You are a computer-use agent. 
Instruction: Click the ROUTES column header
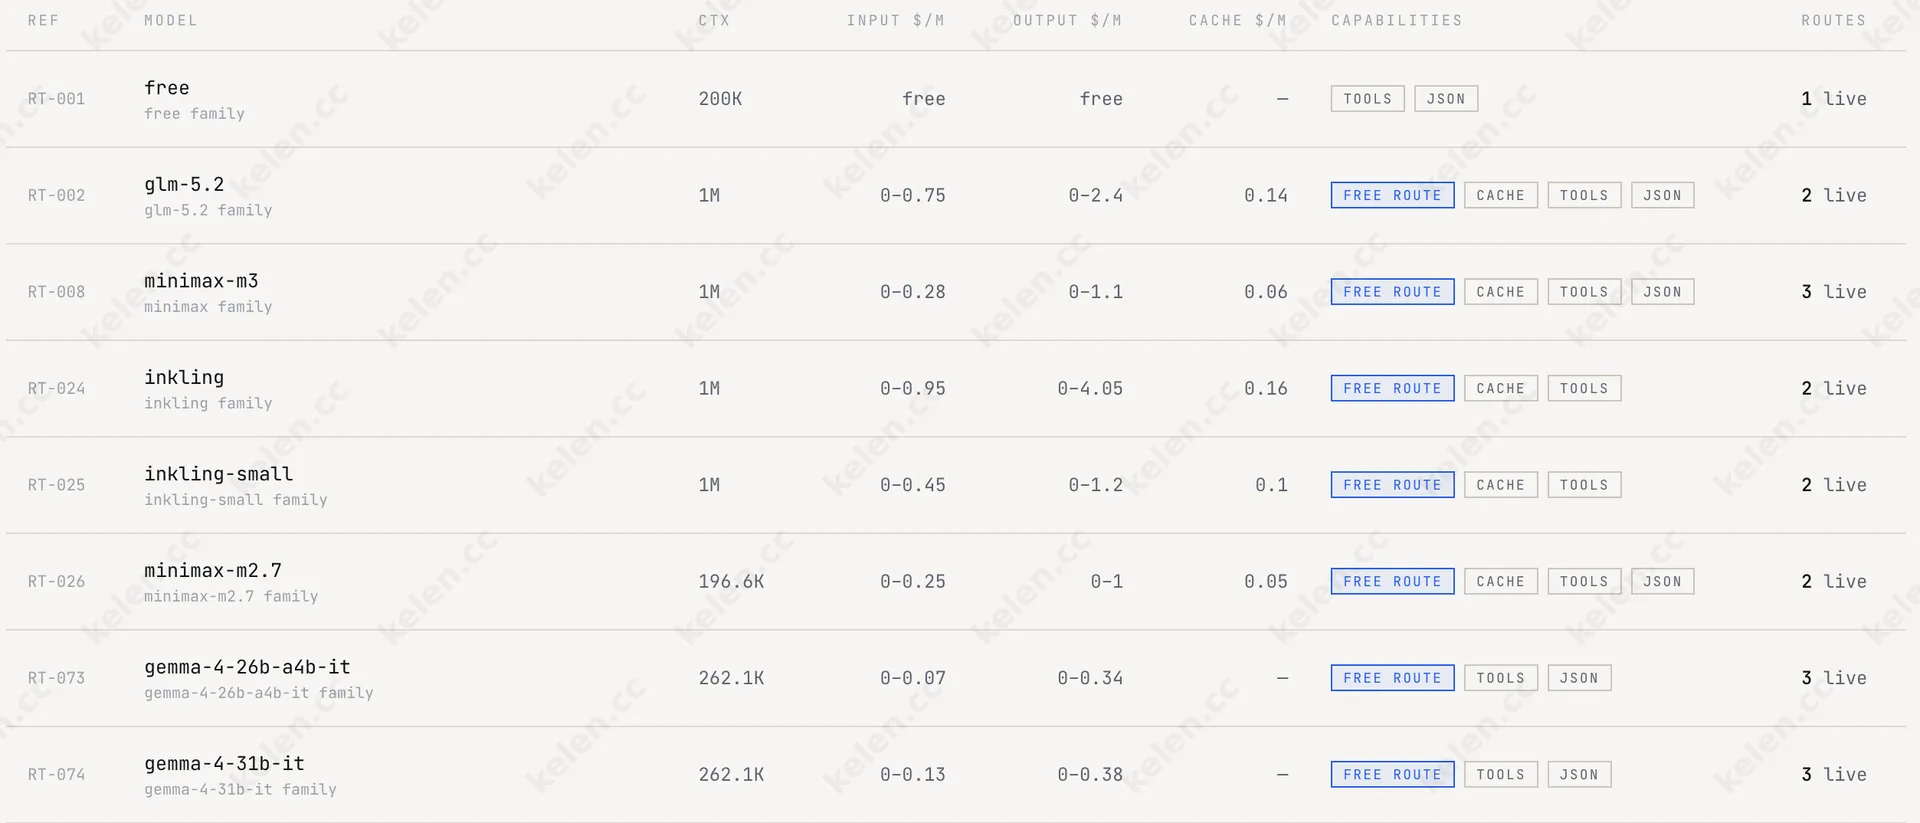tap(1833, 20)
